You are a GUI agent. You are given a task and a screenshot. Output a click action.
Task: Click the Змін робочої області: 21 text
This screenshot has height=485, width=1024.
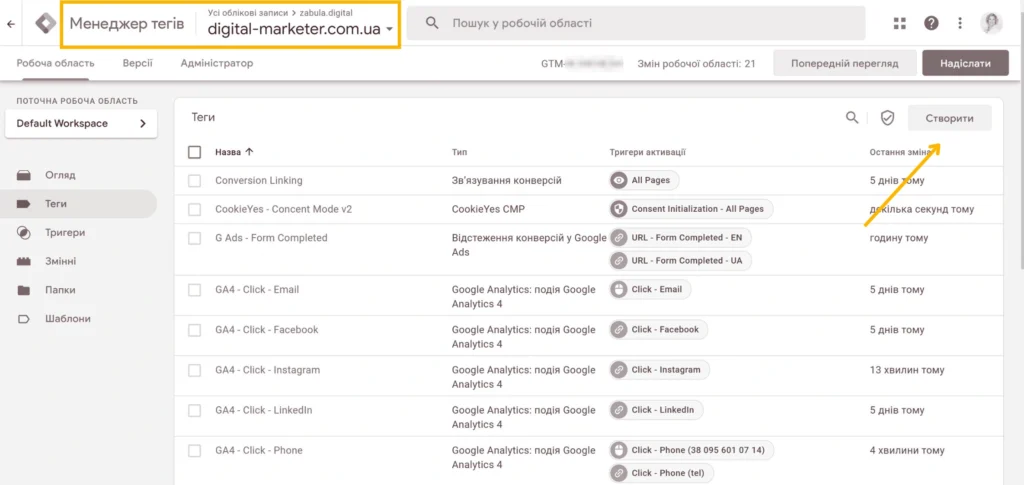696,64
